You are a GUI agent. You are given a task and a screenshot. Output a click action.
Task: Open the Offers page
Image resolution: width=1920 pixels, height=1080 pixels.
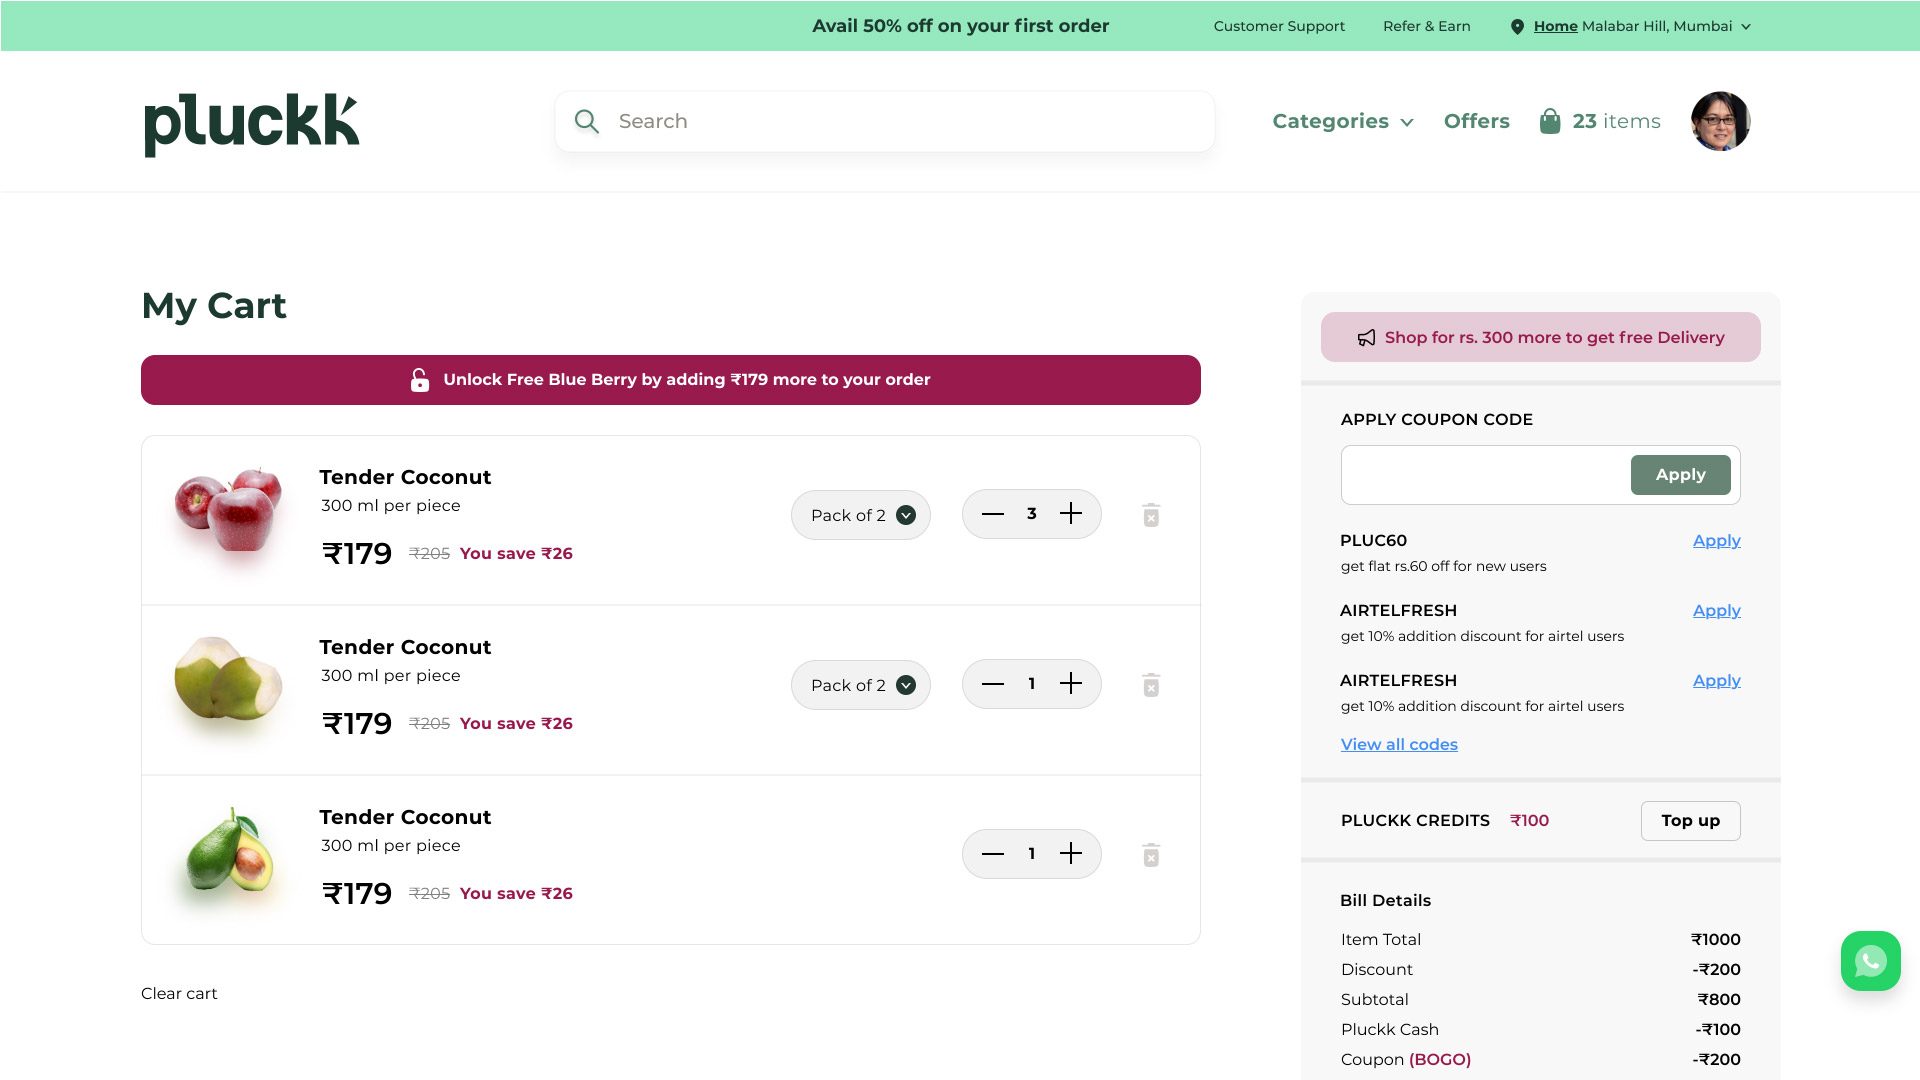pyautogui.click(x=1476, y=122)
